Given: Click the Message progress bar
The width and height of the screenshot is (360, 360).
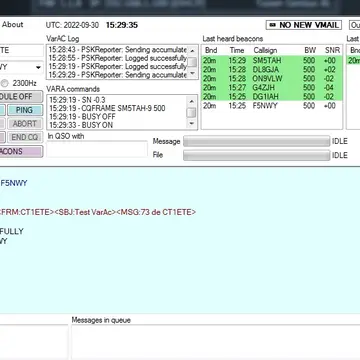Looking at the screenshot, I should pyautogui.click(x=256, y=141).
